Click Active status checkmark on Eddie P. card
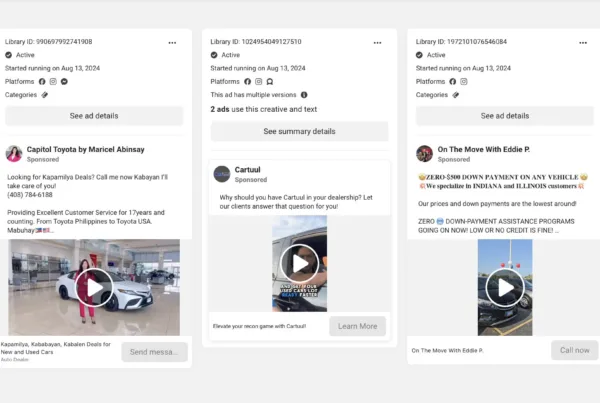This screenshot has width=600, height=403. pyautogui.click(x=419, y=55)
